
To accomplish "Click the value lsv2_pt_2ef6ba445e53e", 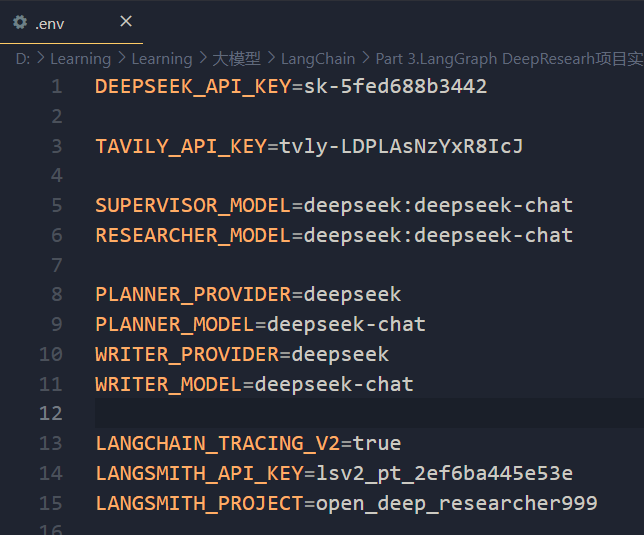I will click(x=444, y=474).
